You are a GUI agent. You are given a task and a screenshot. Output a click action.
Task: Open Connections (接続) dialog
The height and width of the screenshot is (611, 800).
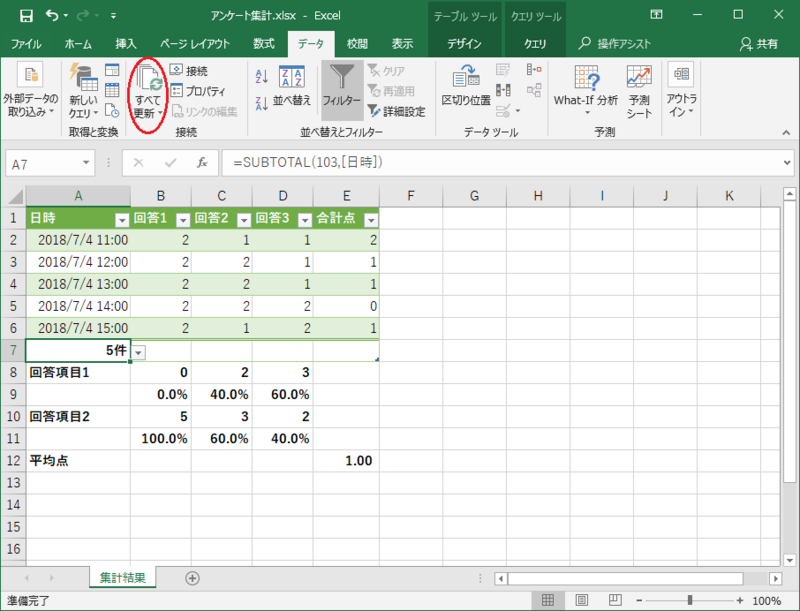(x=189, y=70)
